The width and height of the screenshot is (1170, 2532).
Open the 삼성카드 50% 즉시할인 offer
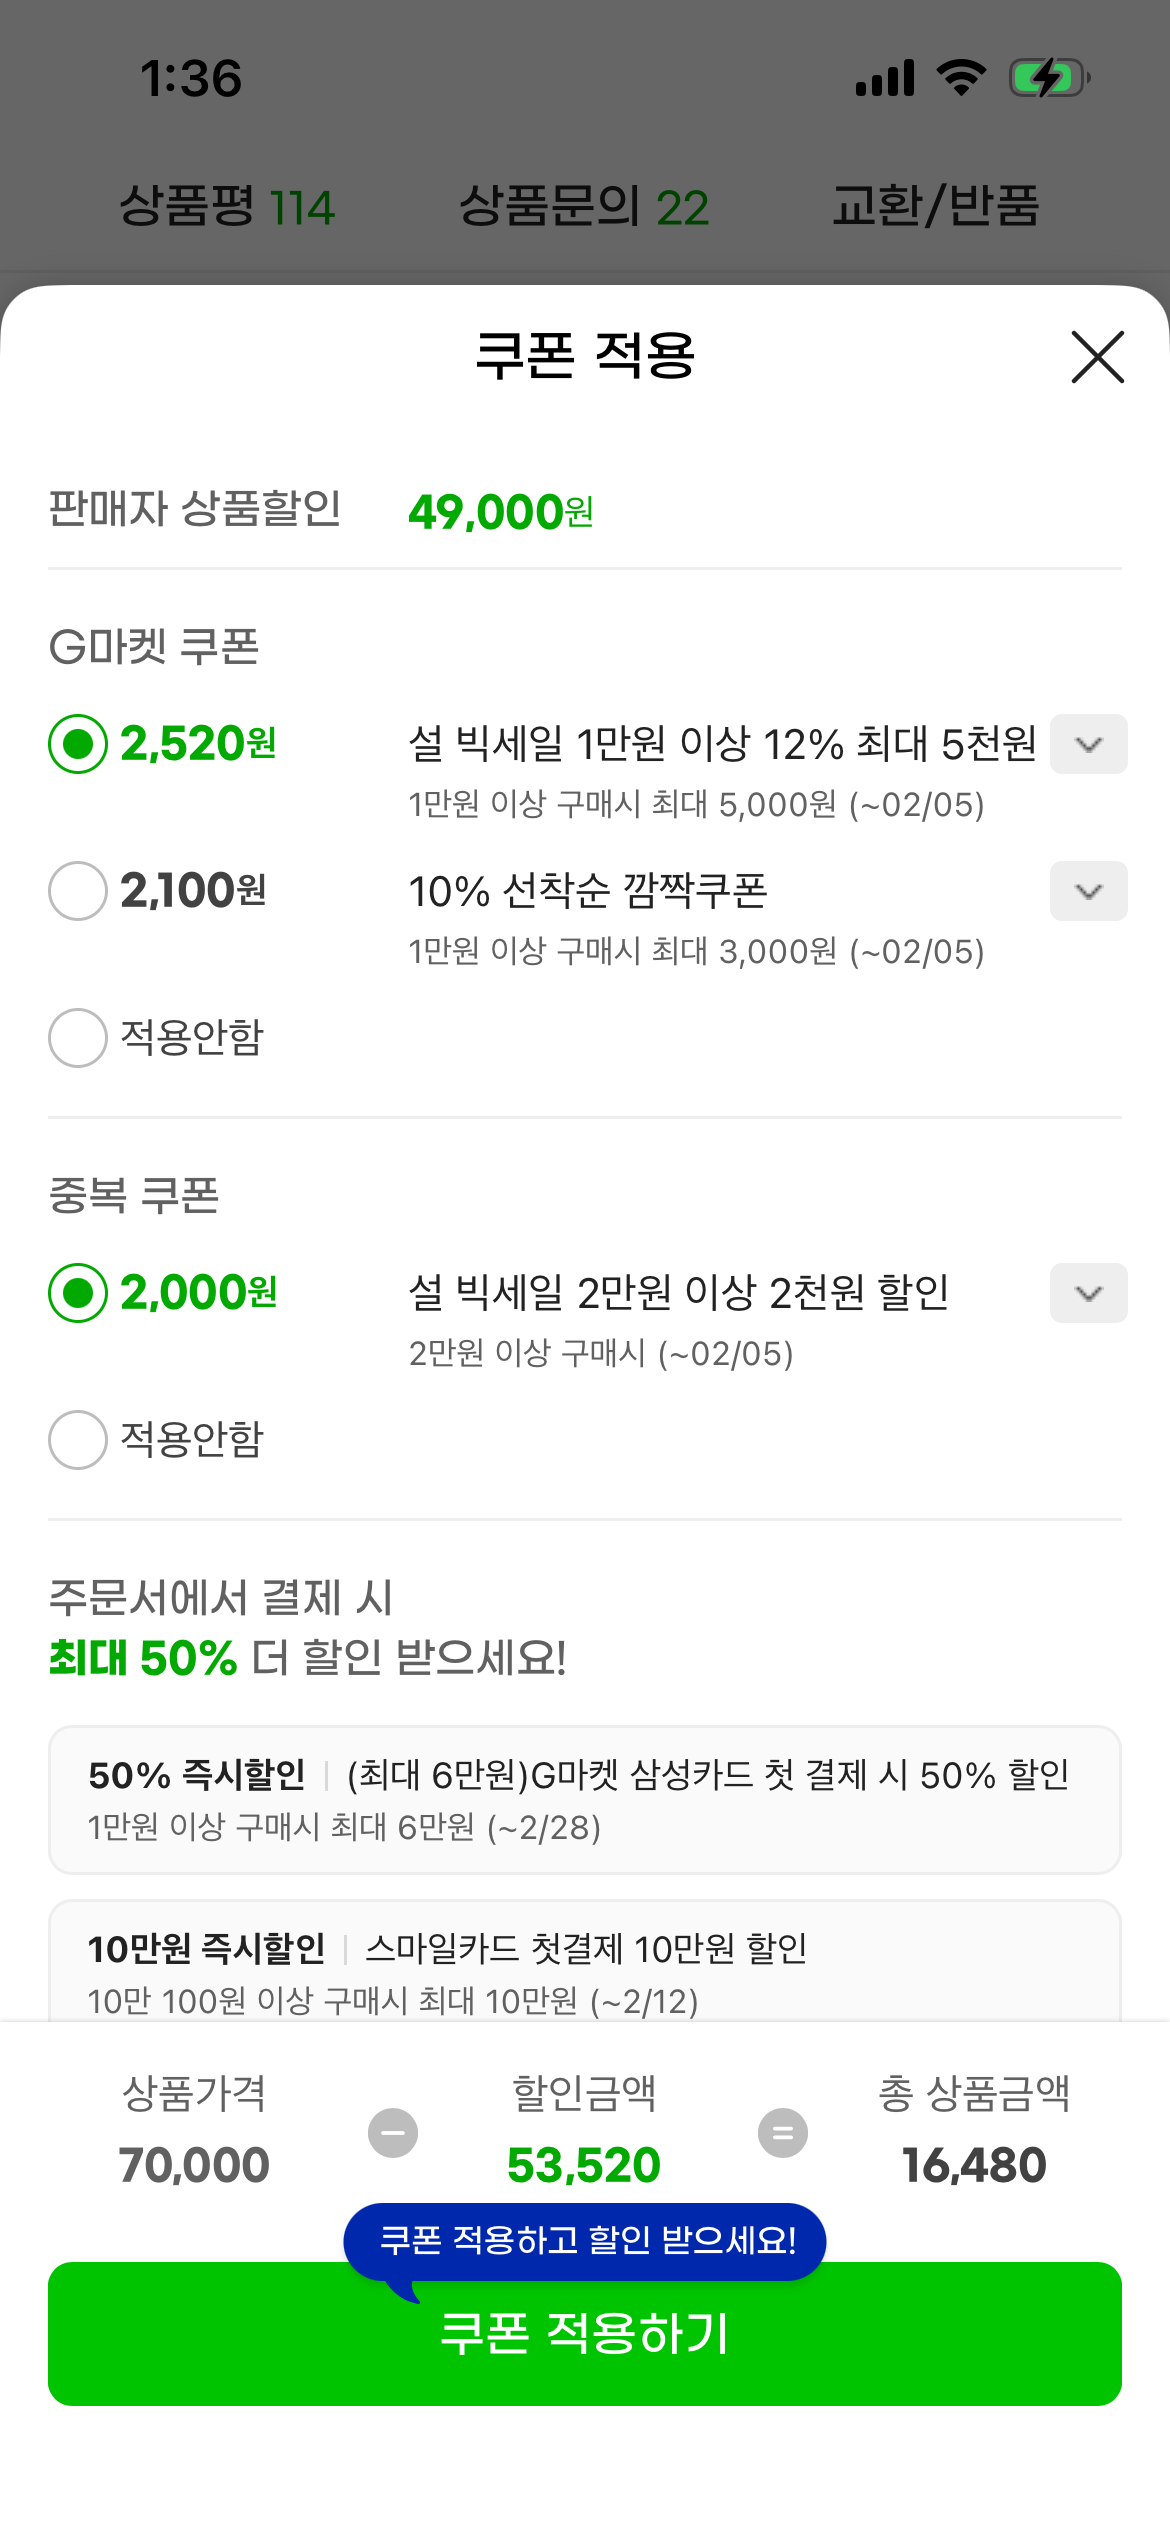pos(584,1799)
